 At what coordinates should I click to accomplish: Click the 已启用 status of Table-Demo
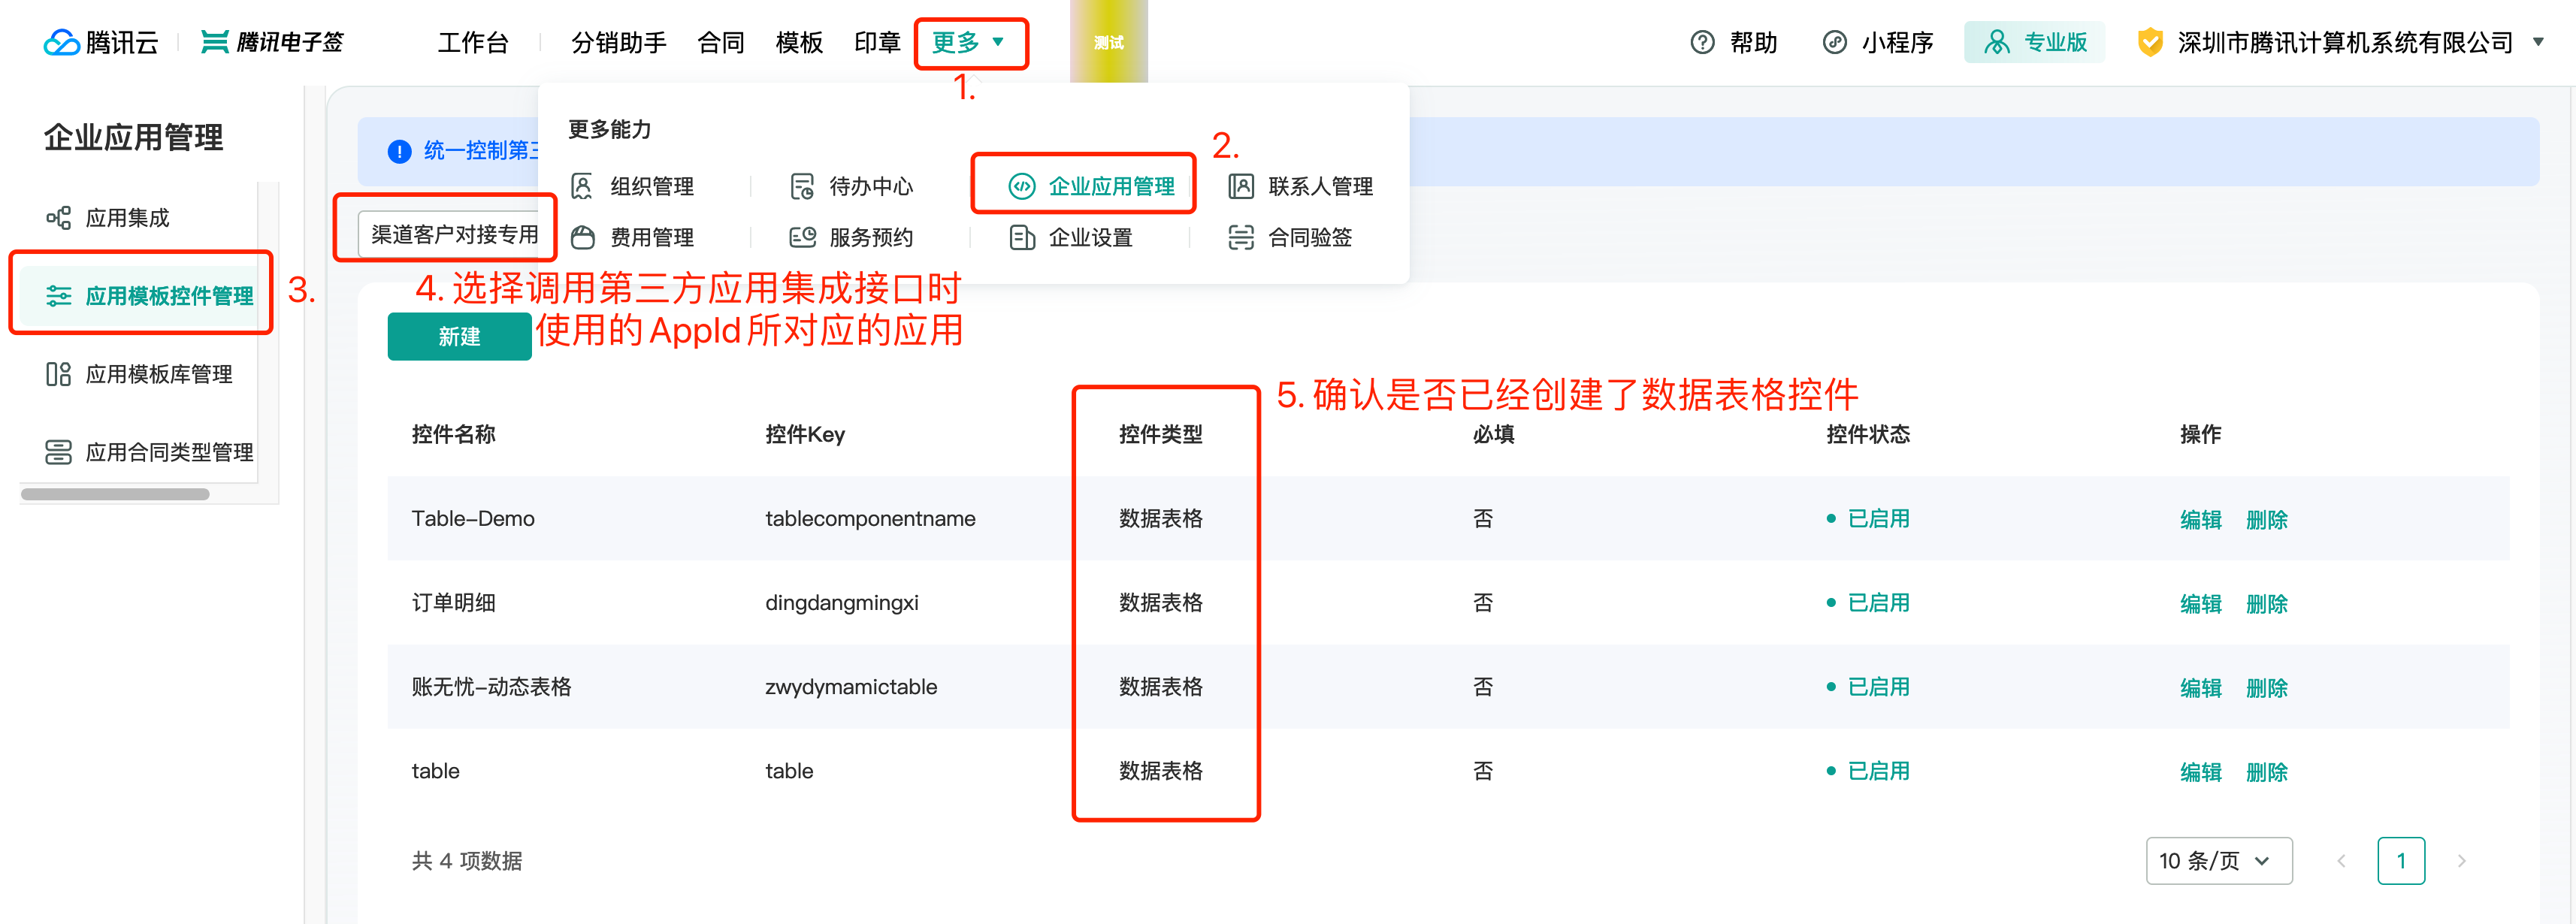tap(1867, 518)
